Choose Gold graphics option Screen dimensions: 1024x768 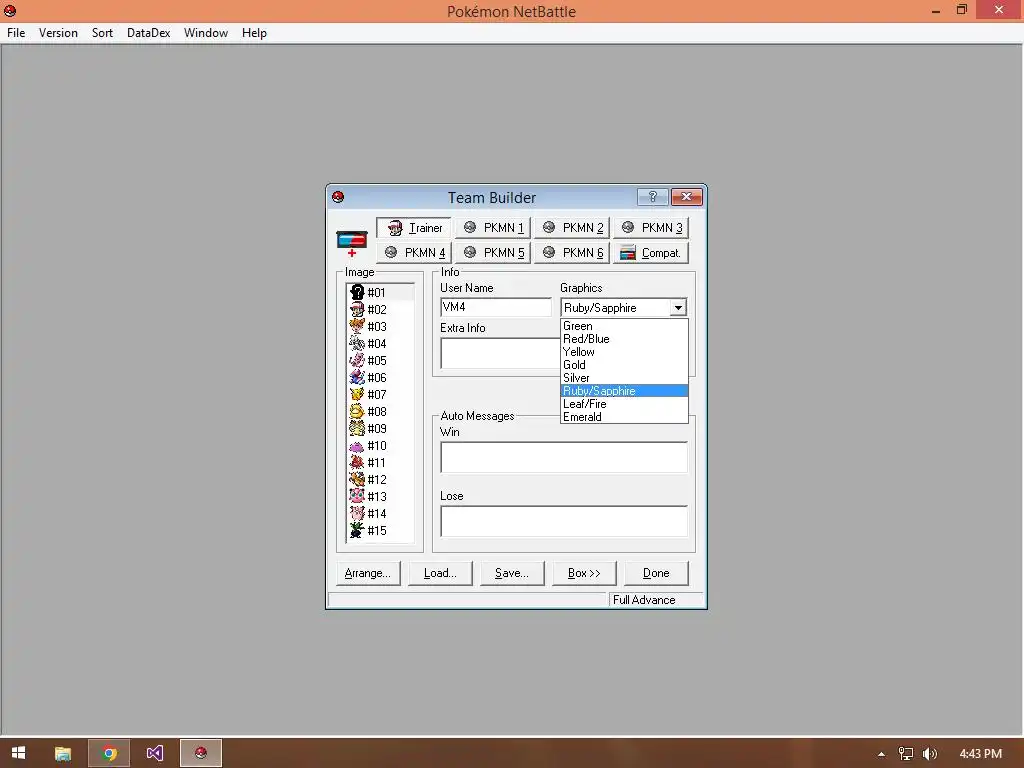tap(624, 365)
